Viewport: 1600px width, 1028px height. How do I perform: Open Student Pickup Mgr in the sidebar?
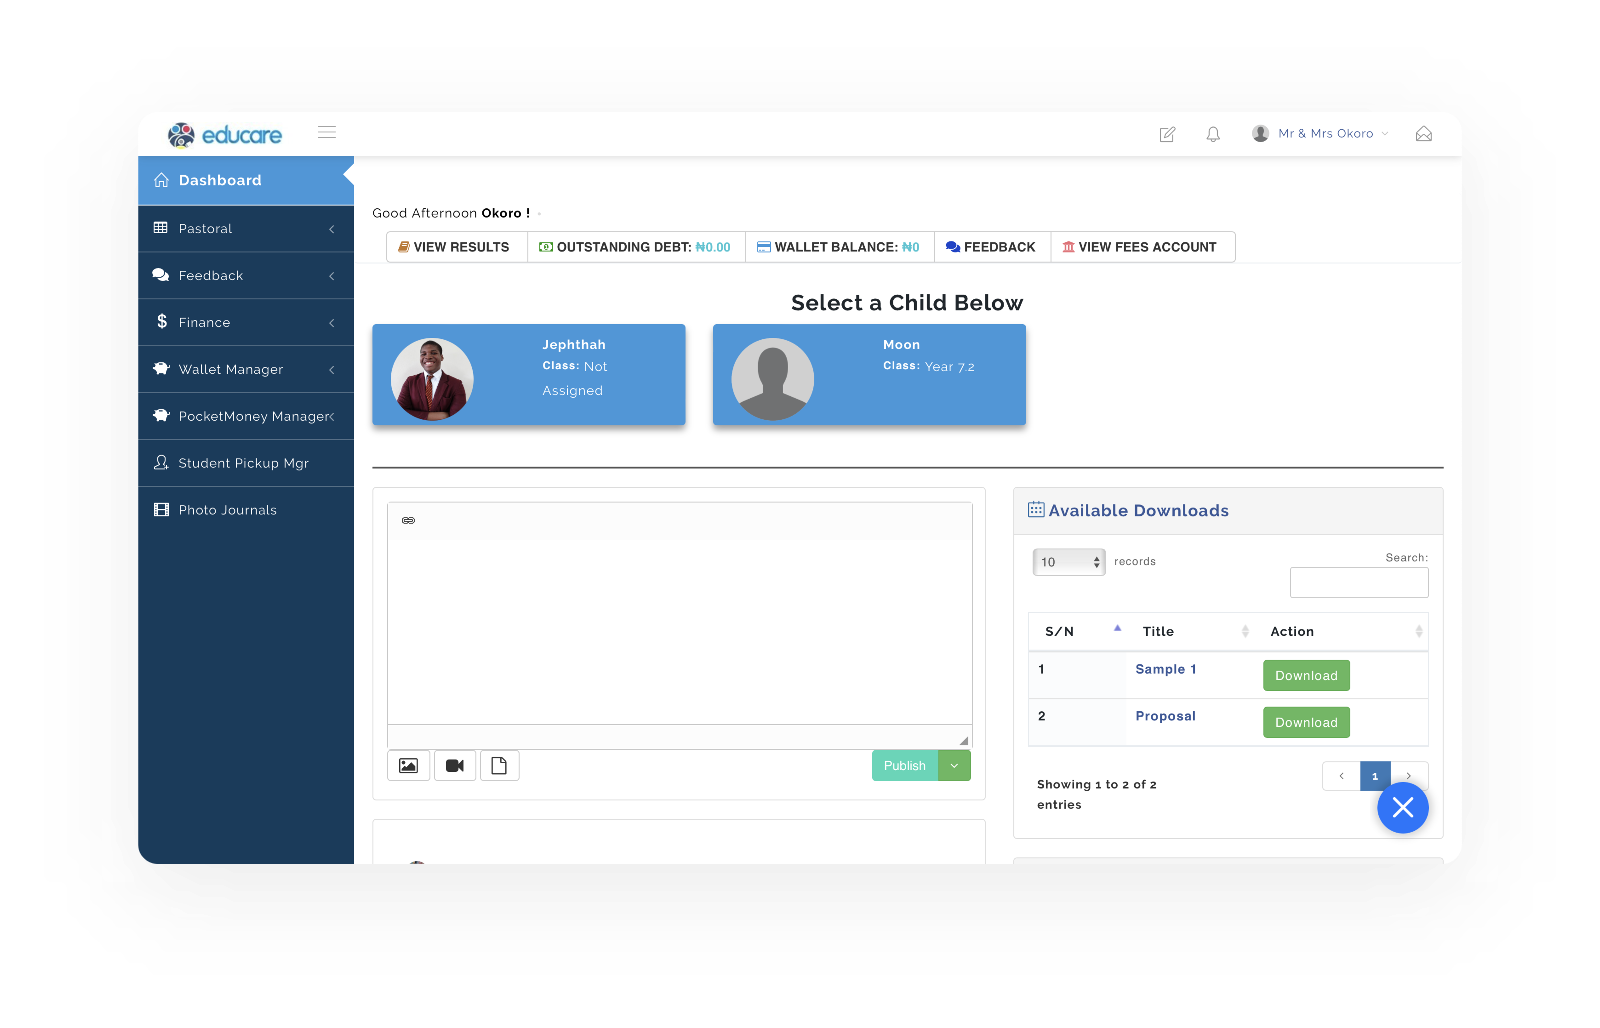tap(243, 463)
